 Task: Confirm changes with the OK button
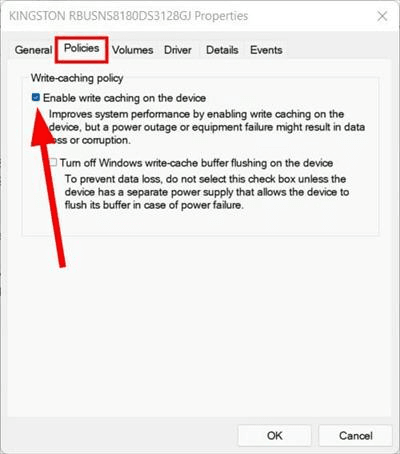pos(274,435)
